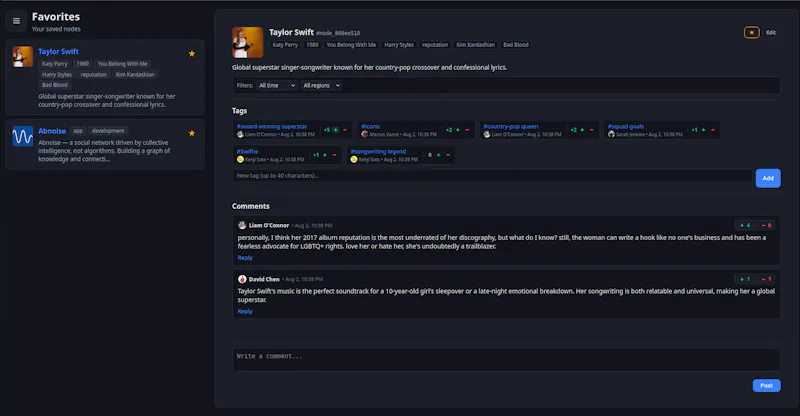Downvote the #squad goals tag
Image resolution: width=800 pixels, height=416 pixels.
[x=713, y=130]
